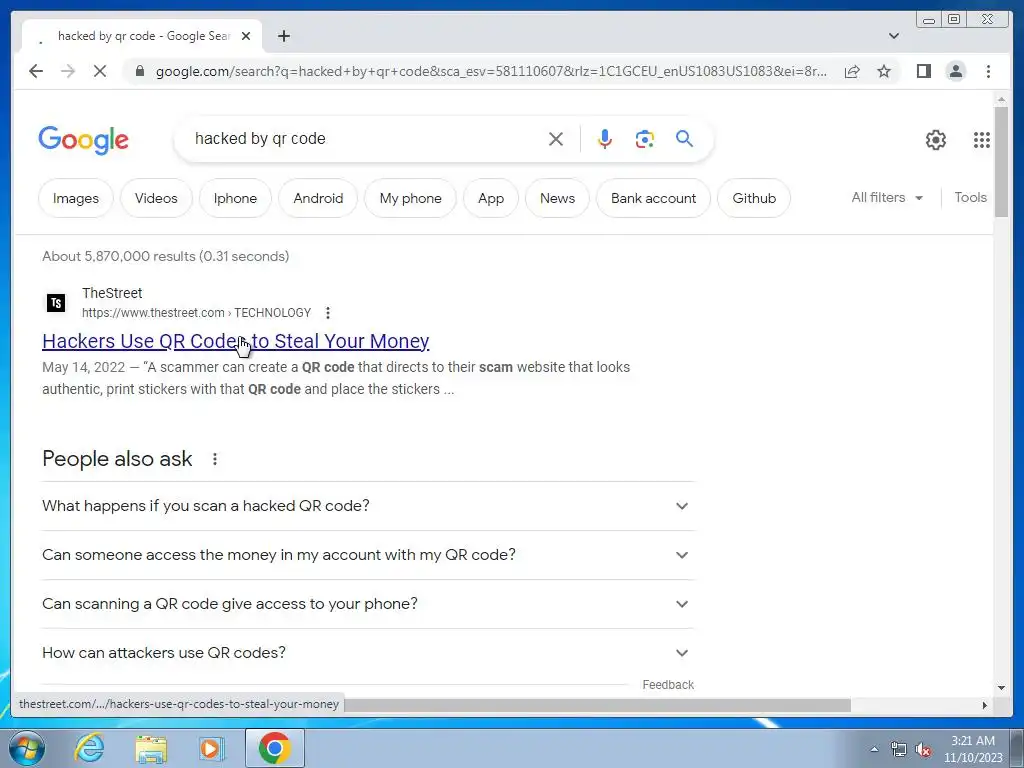
Task: Open the Windows Start menu
Action: 27,748
